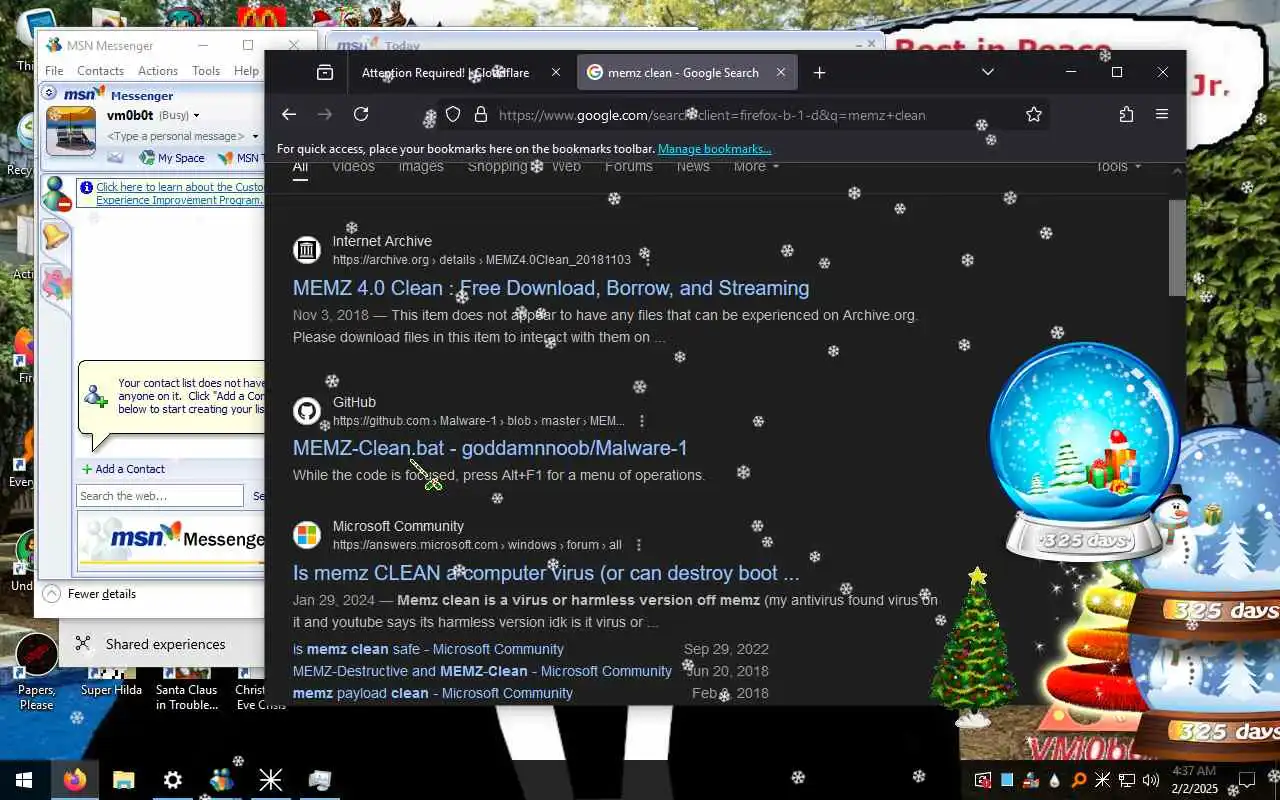Reload the Google search page
Viewport: 1280px width, 800px height.
click(361, 115)
